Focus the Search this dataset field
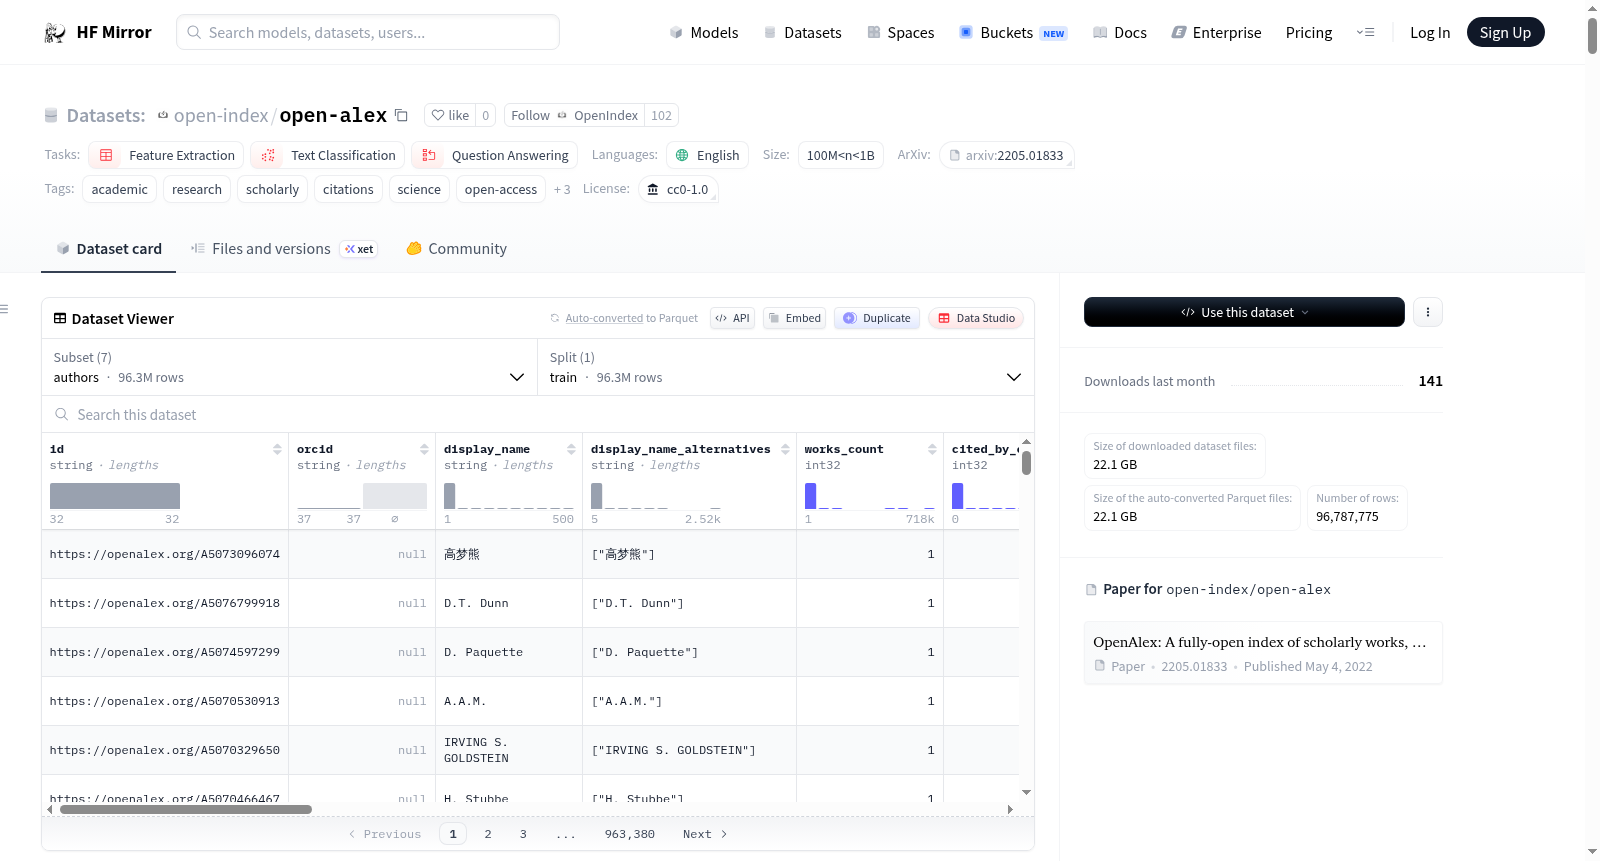The image size is (1600, 861). pyautogui.click(x=538, y=414)
